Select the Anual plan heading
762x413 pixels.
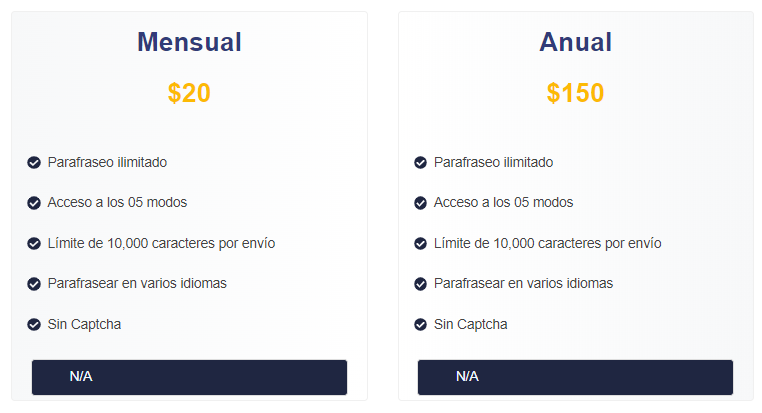[x=575, y=42]
